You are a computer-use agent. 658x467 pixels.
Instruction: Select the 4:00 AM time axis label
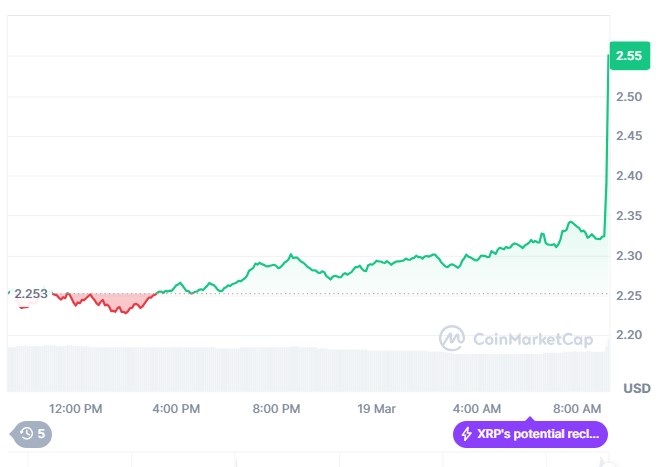477,408
